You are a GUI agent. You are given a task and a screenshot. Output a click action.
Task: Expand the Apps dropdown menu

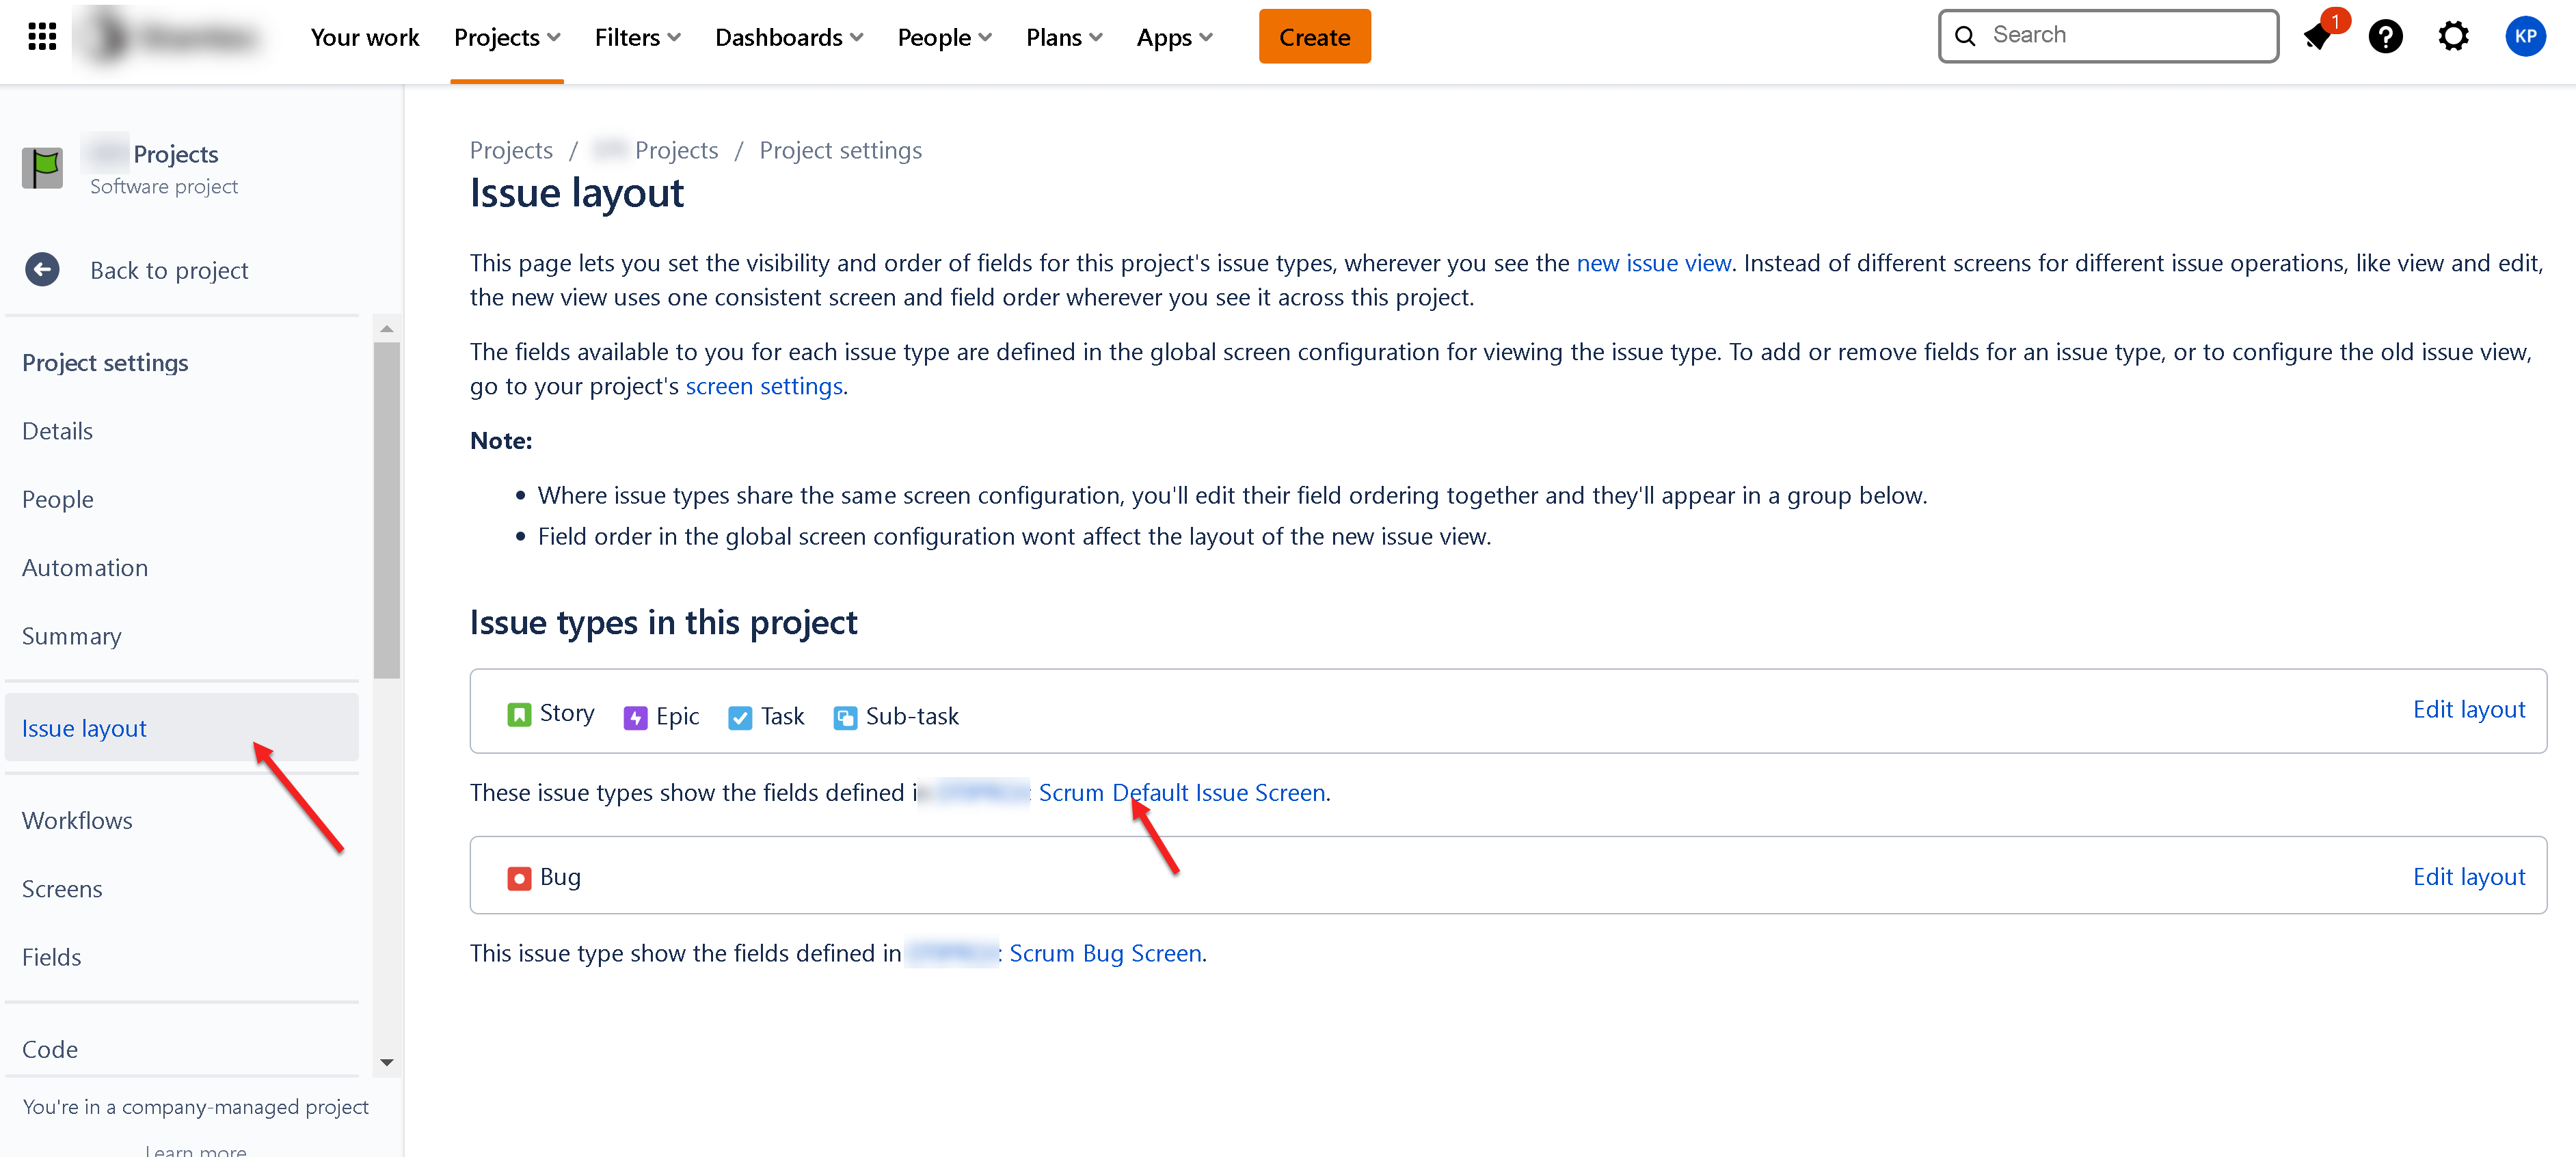(x=1175, y=37)
